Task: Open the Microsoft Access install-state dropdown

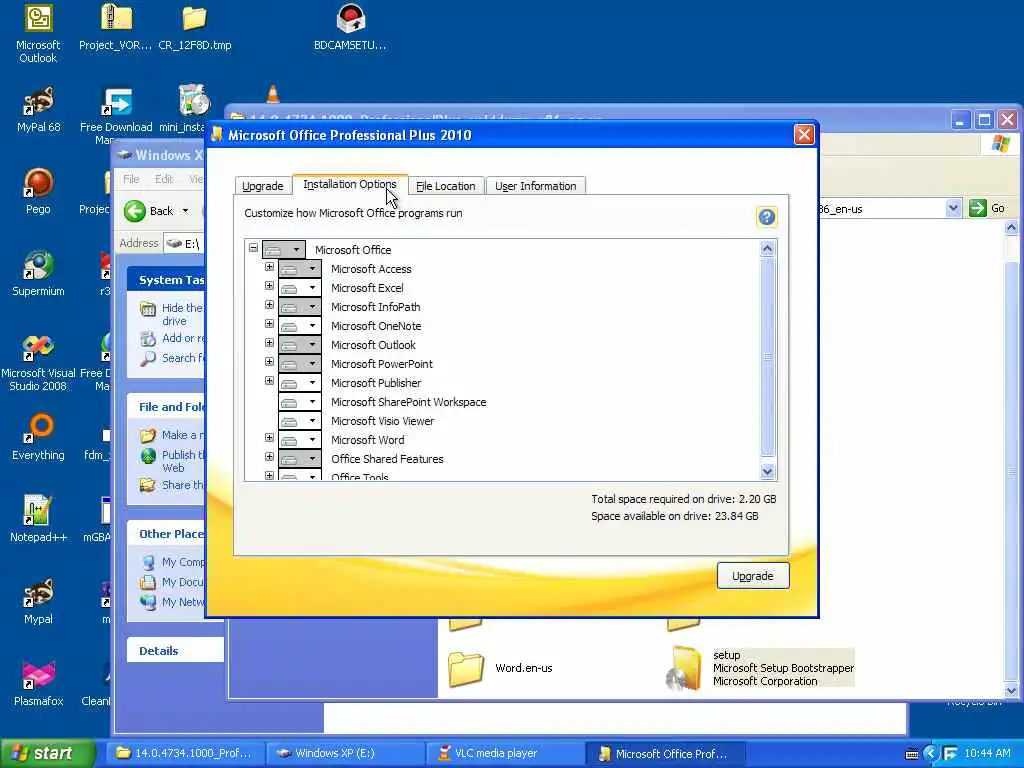Action: 300,269
